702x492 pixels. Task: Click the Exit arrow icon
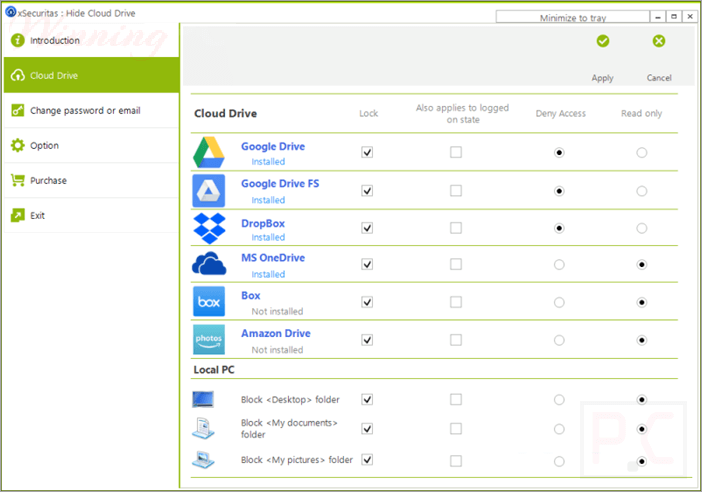coord(17,215)
